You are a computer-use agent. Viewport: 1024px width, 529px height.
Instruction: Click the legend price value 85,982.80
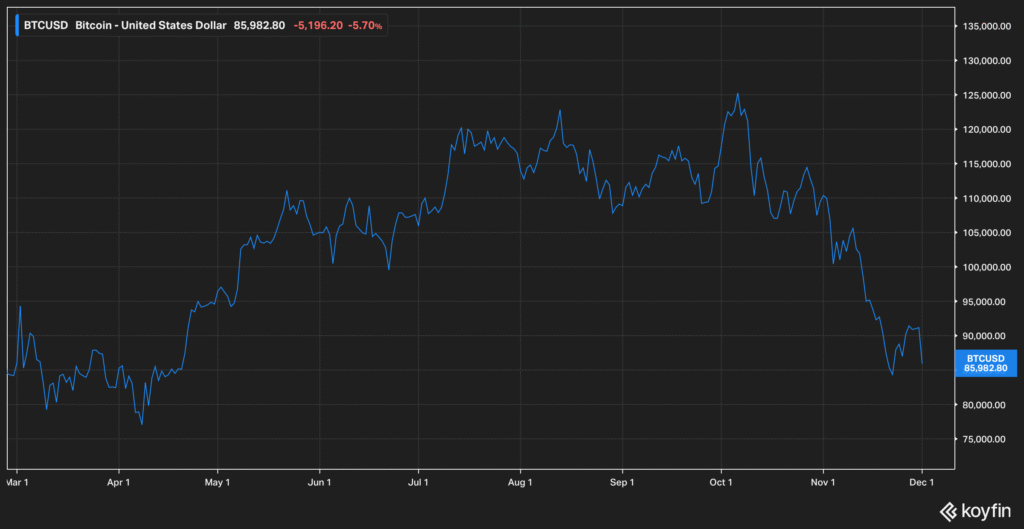click(x=260, y=25)
